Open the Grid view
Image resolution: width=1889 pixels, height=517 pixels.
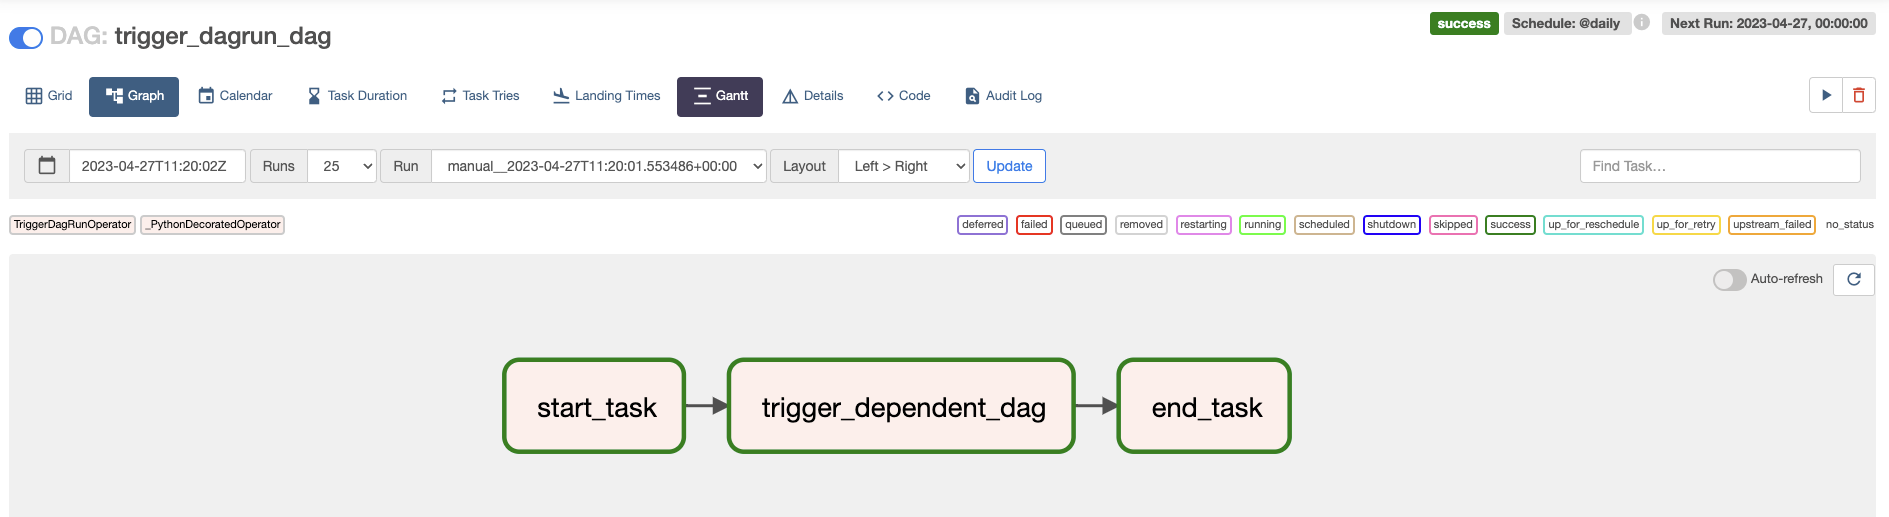[x=49, y=96]
